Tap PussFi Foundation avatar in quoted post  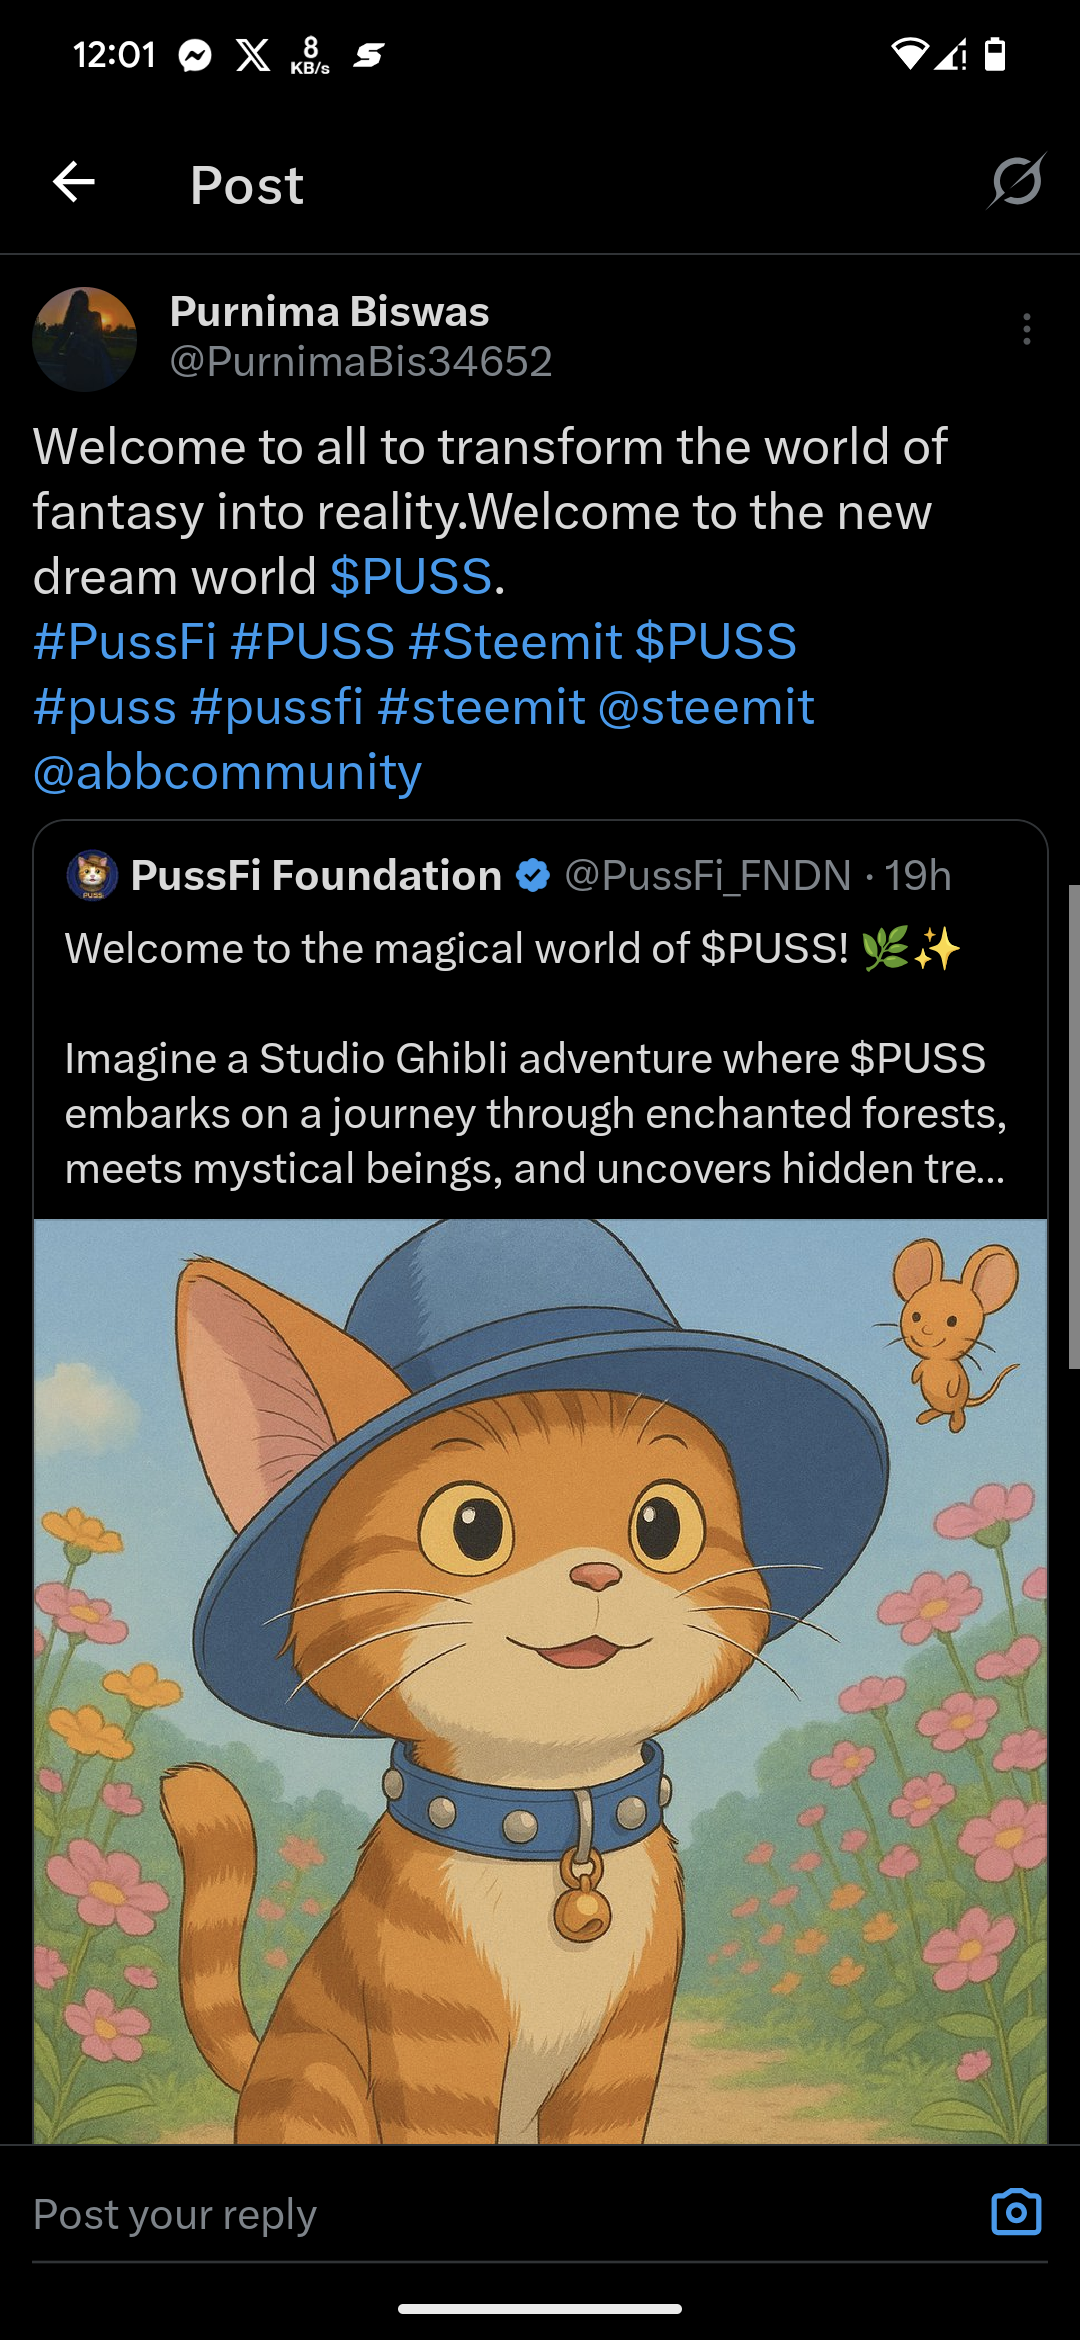coord(92,875)
